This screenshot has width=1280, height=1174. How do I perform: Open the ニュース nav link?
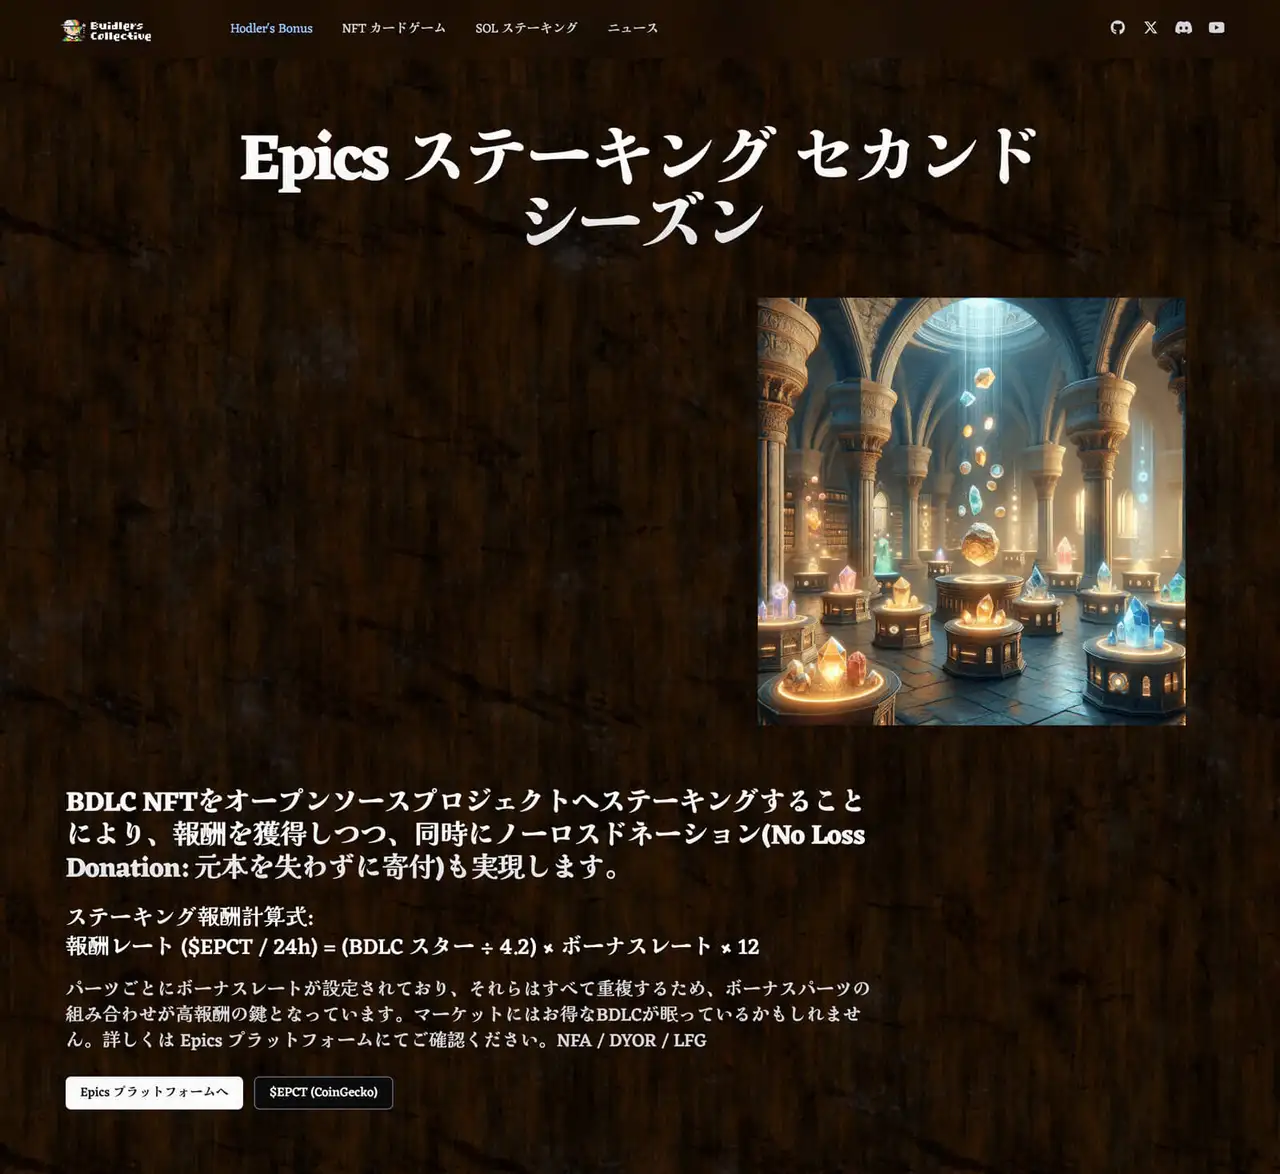tap(633, 28)
